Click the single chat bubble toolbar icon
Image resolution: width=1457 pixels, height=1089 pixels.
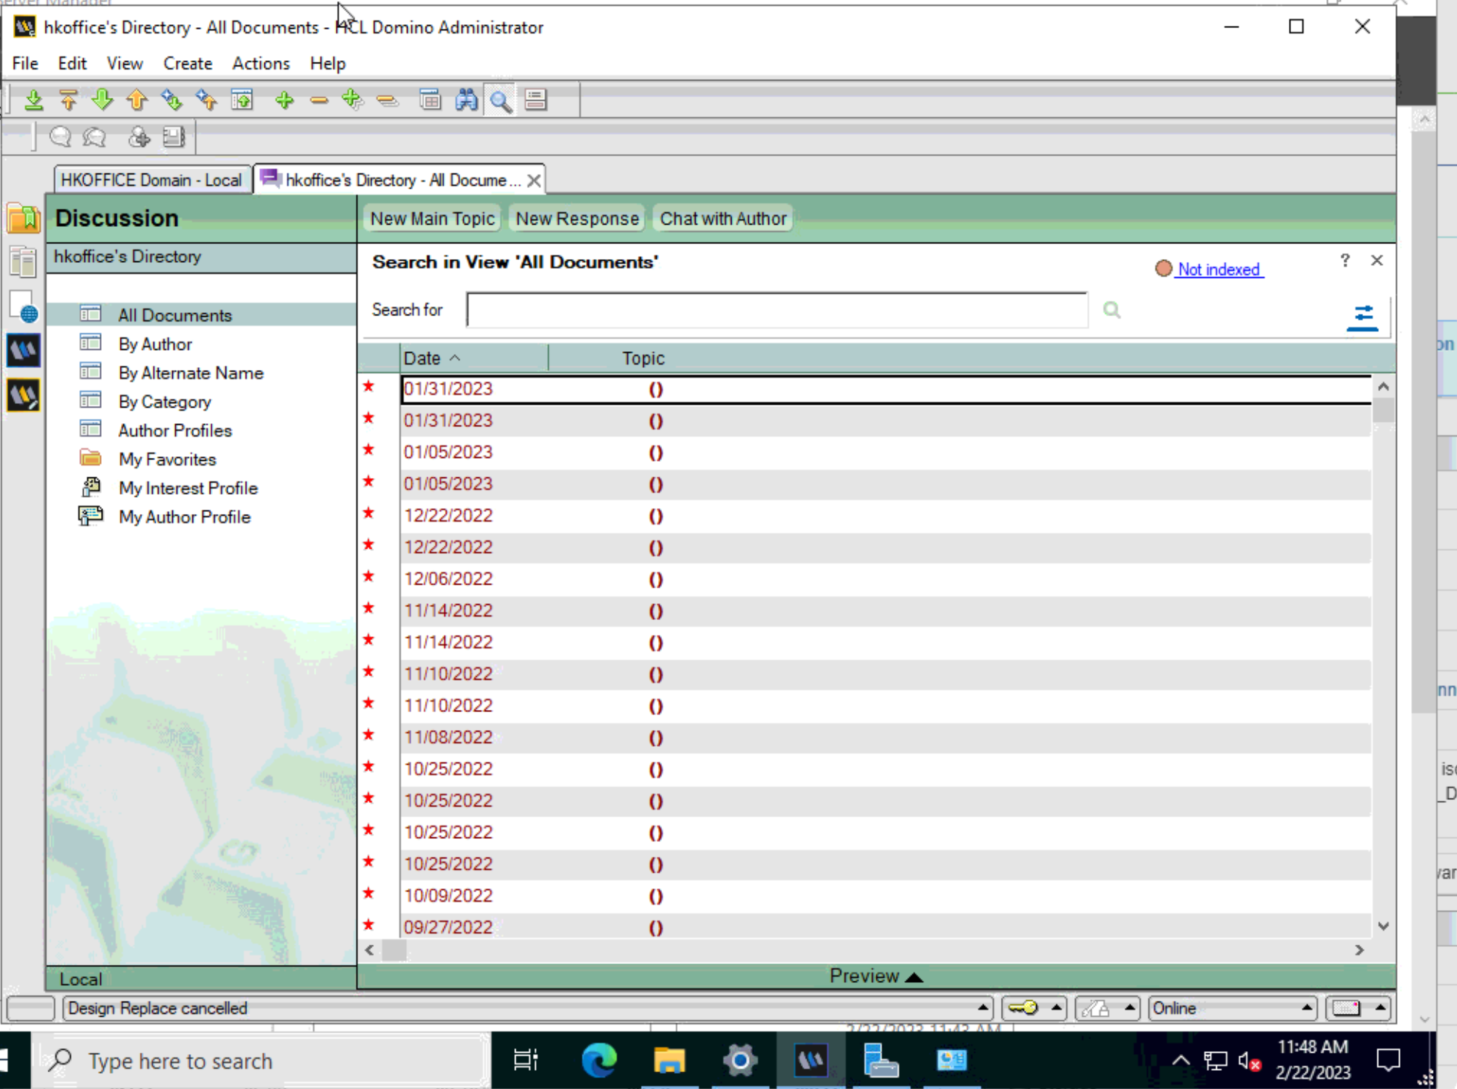pyautogui.click(x=60, y=137)
